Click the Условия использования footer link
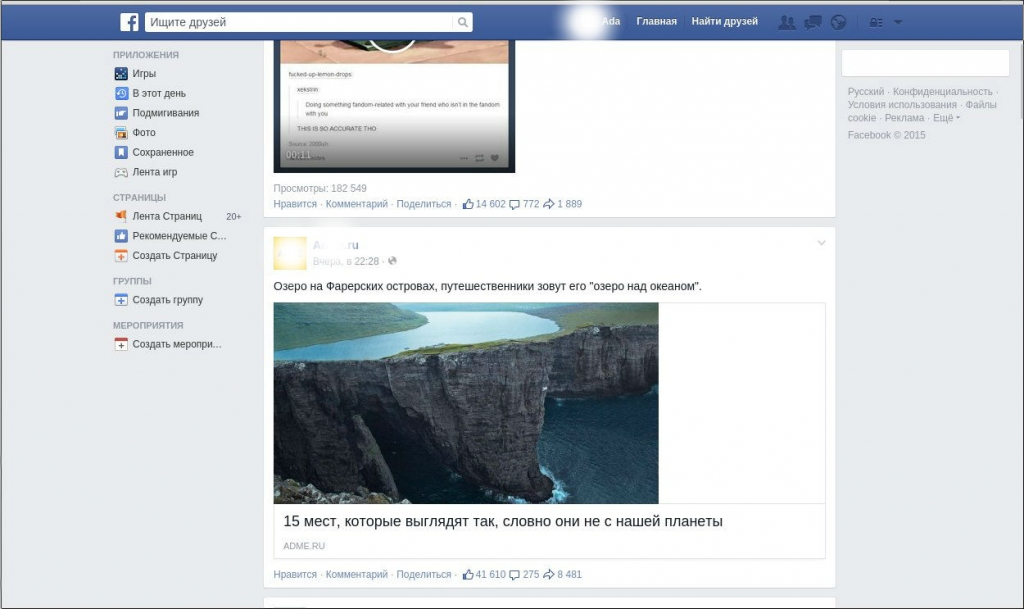Viewport: 1024px width, 609px height. (x=902, y=104)
